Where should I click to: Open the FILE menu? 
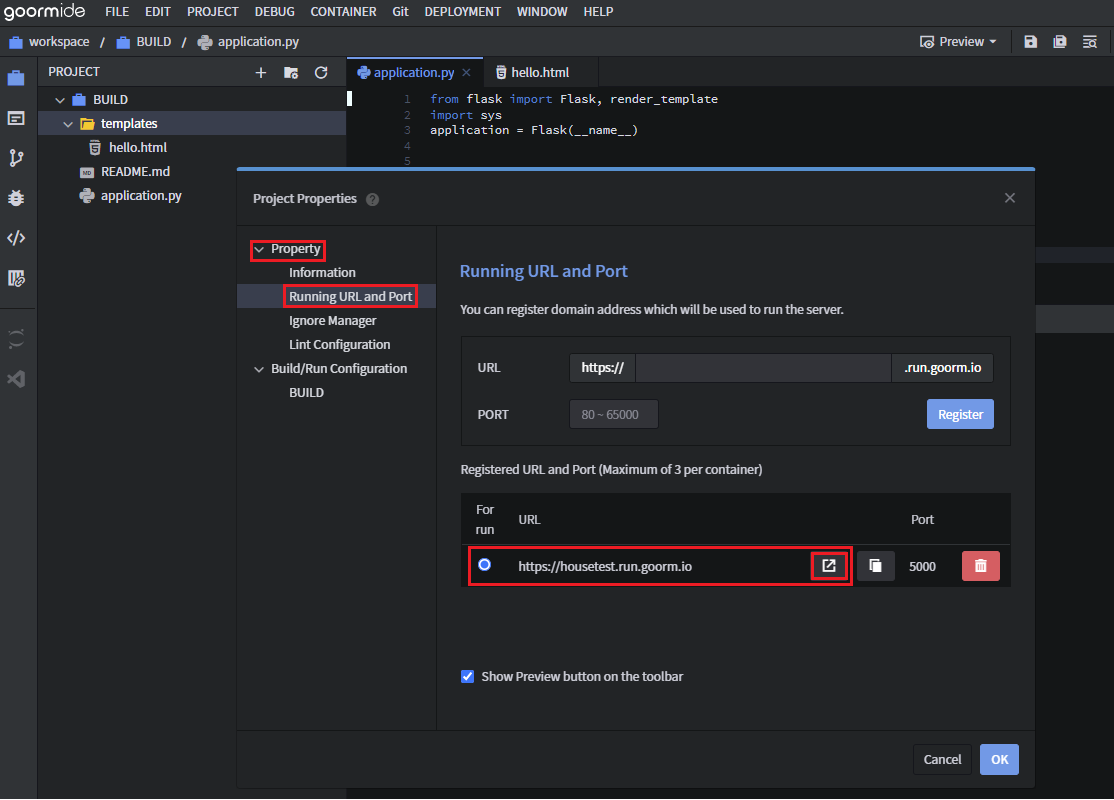coord(117,11)
